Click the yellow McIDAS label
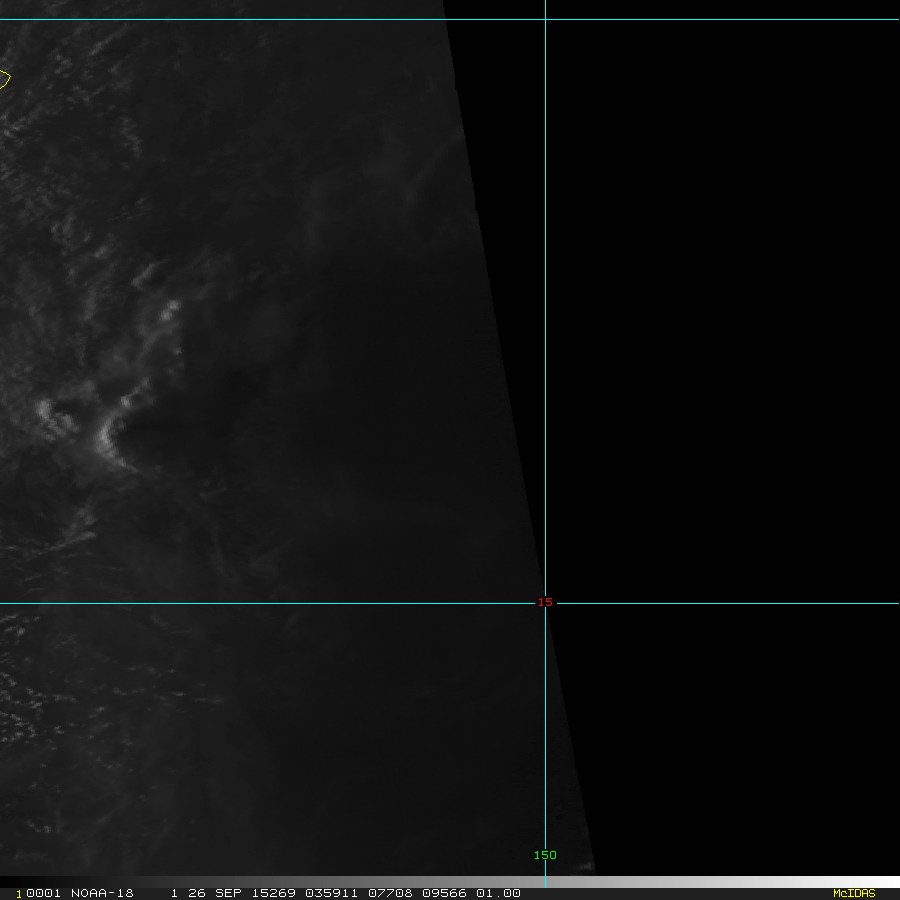Viewport: 900px width, 900px height. pos(853,893)
